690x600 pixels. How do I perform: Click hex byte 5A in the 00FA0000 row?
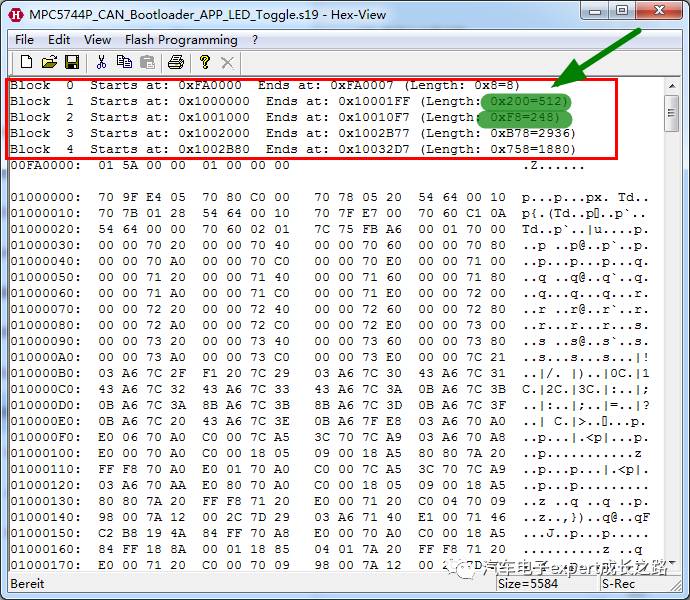pyautogui.click(x=130, y=166)
